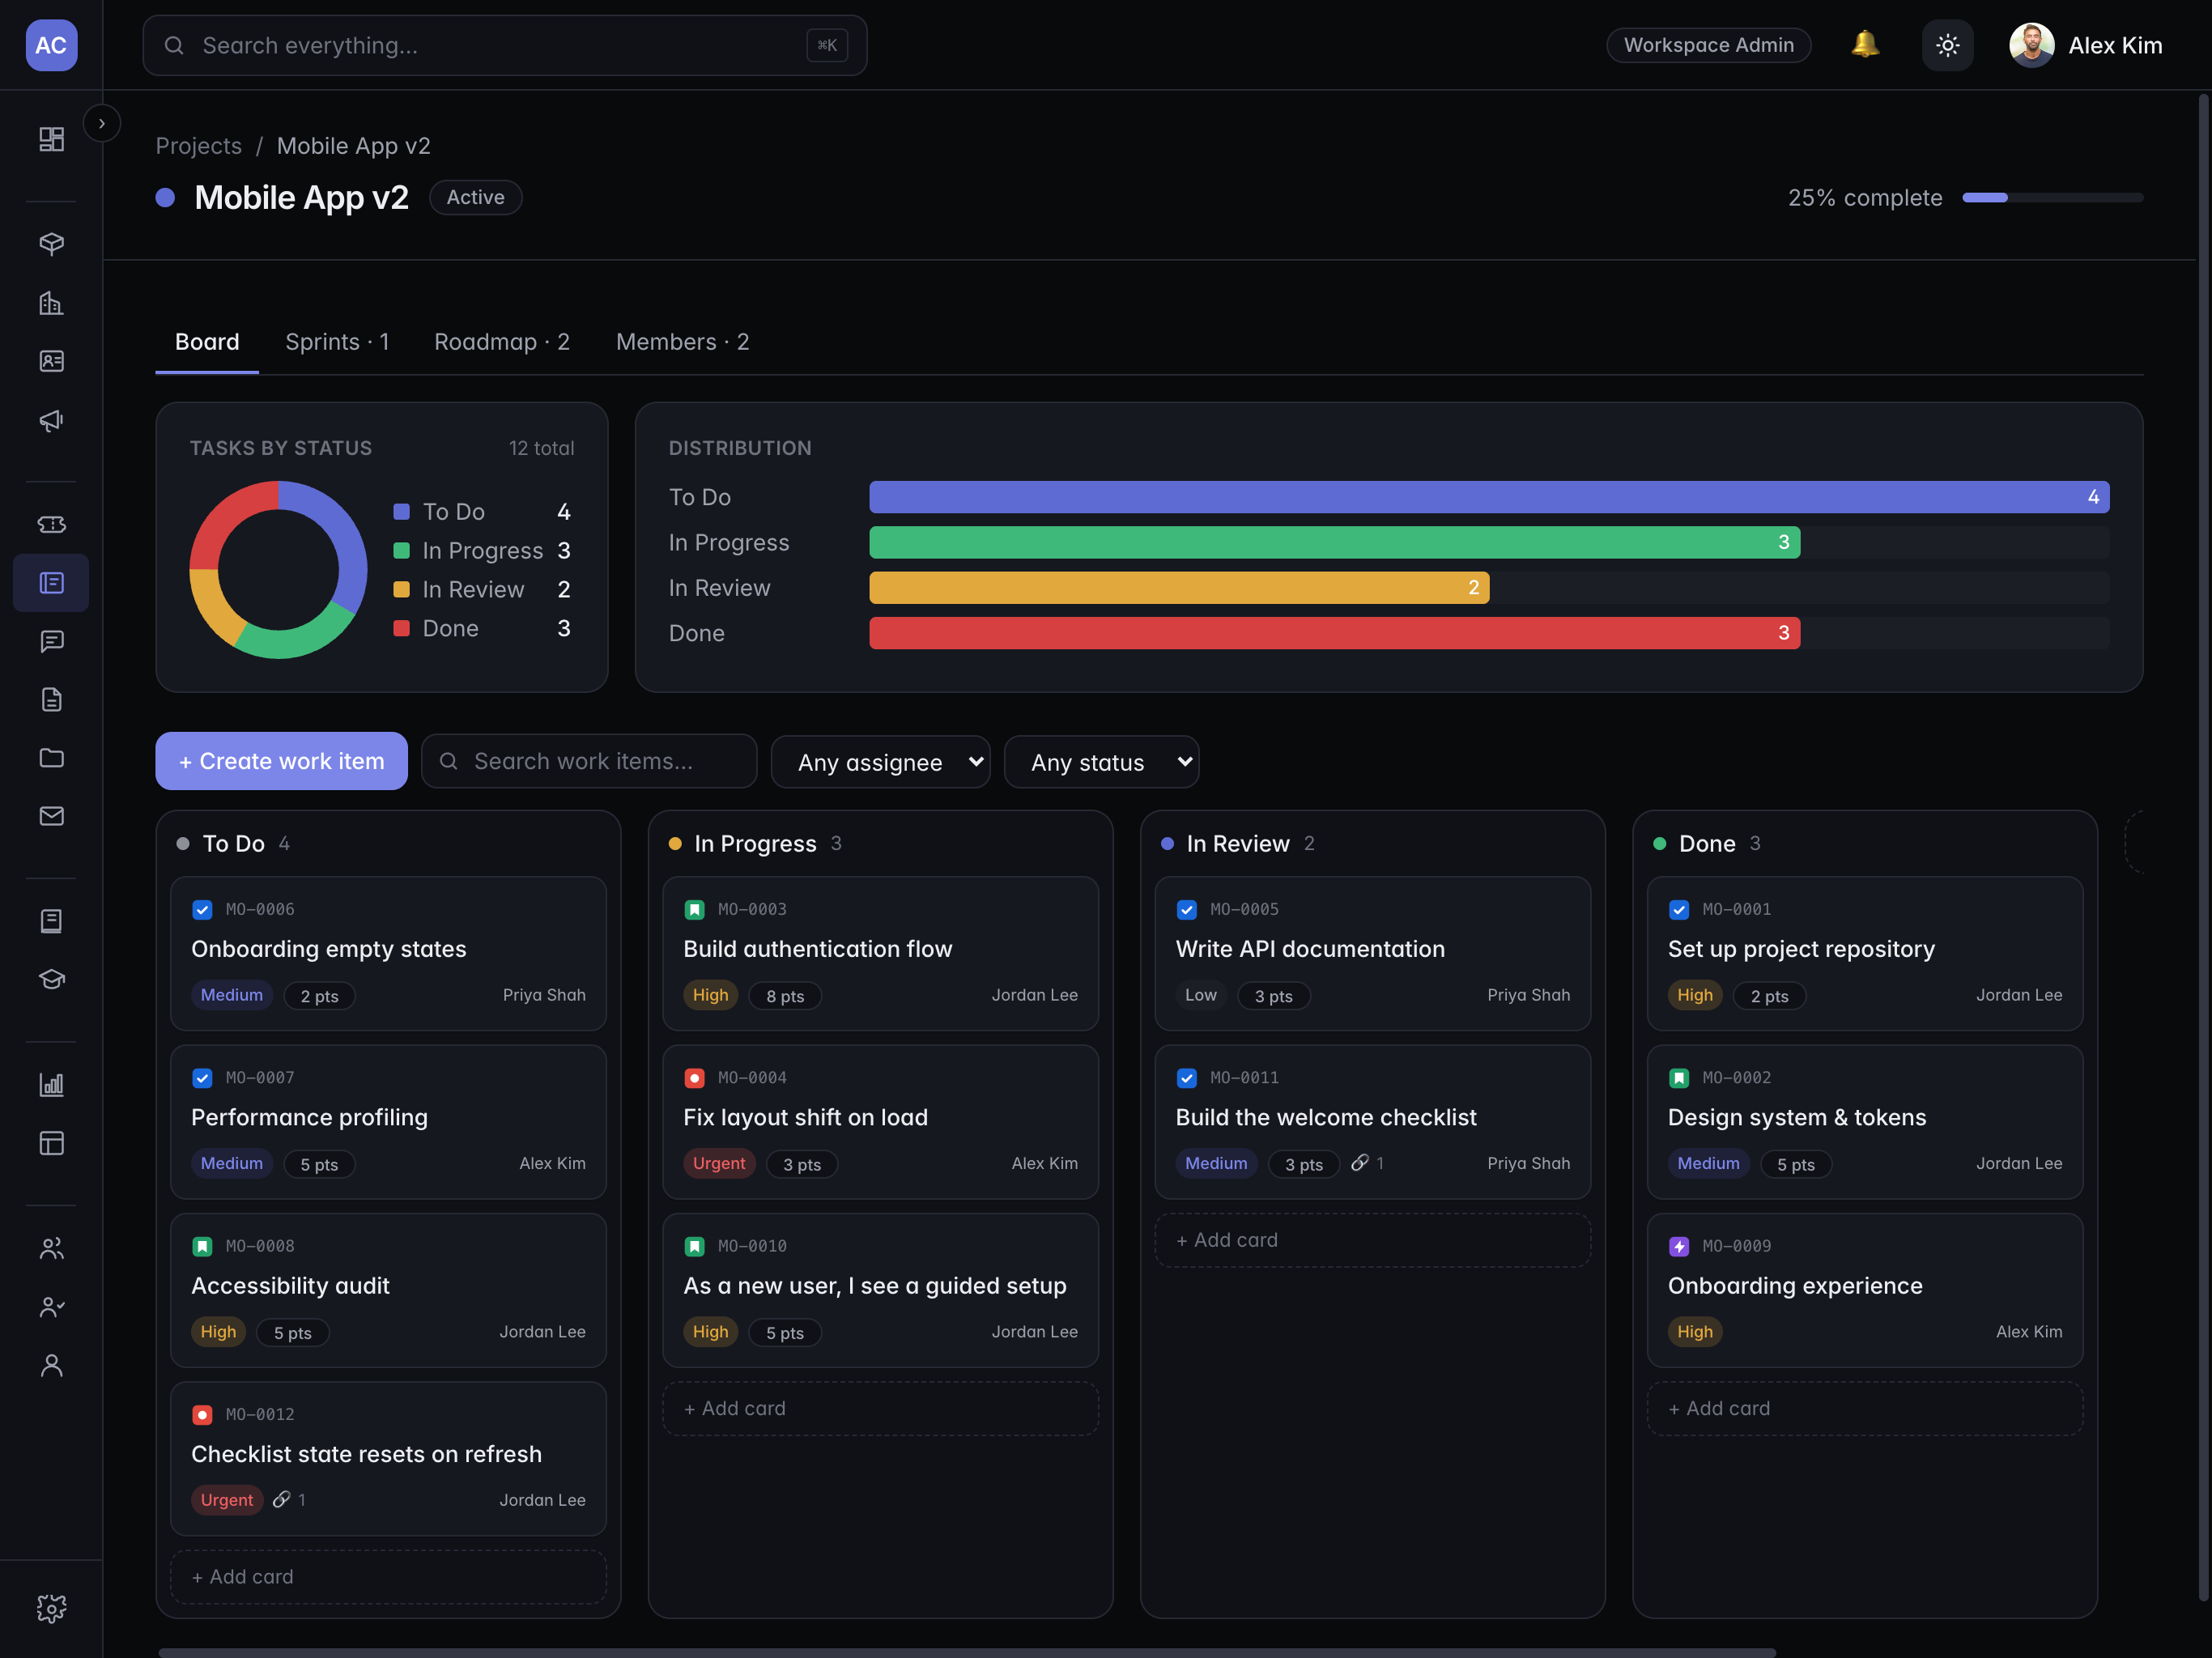The width and height of the screenshot is (2212, 1658).
Task: Add card in the Done column
Action: point(1864,1408)
